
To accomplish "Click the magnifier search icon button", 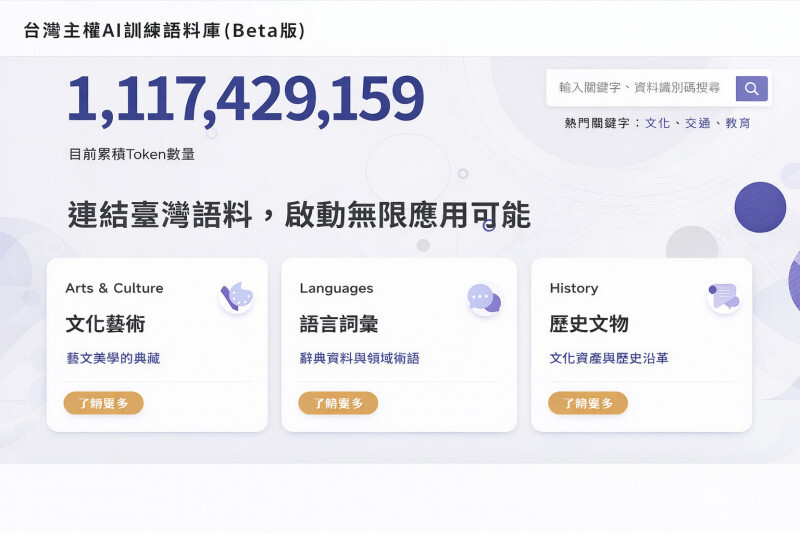I will (751, 89).
